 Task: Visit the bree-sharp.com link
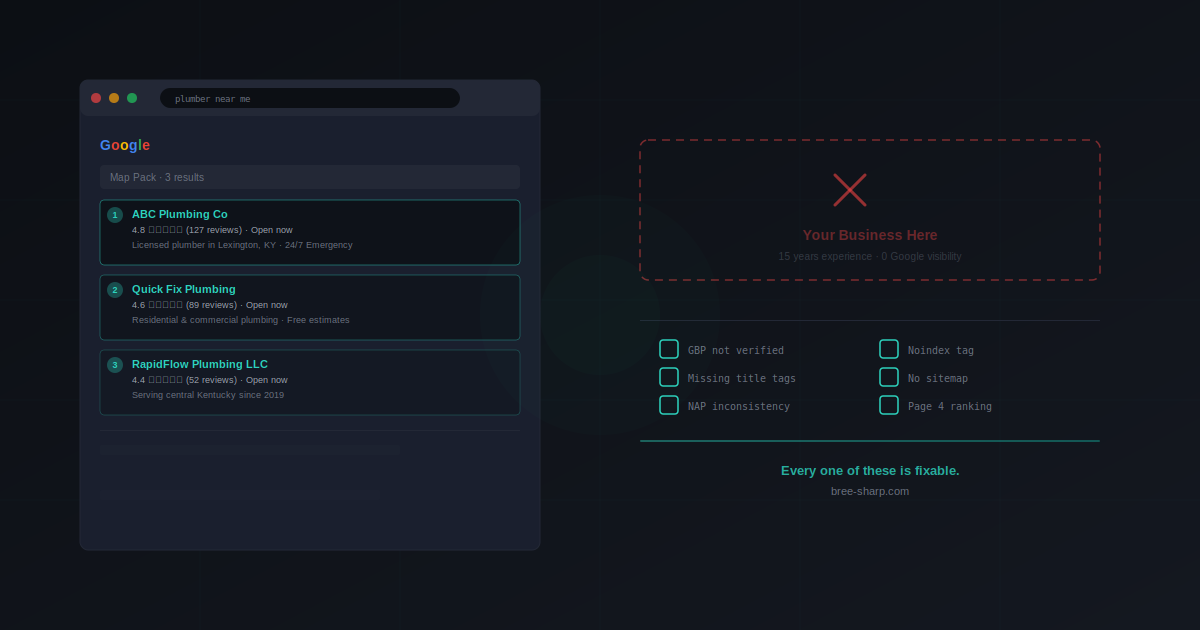coord(869,491)
